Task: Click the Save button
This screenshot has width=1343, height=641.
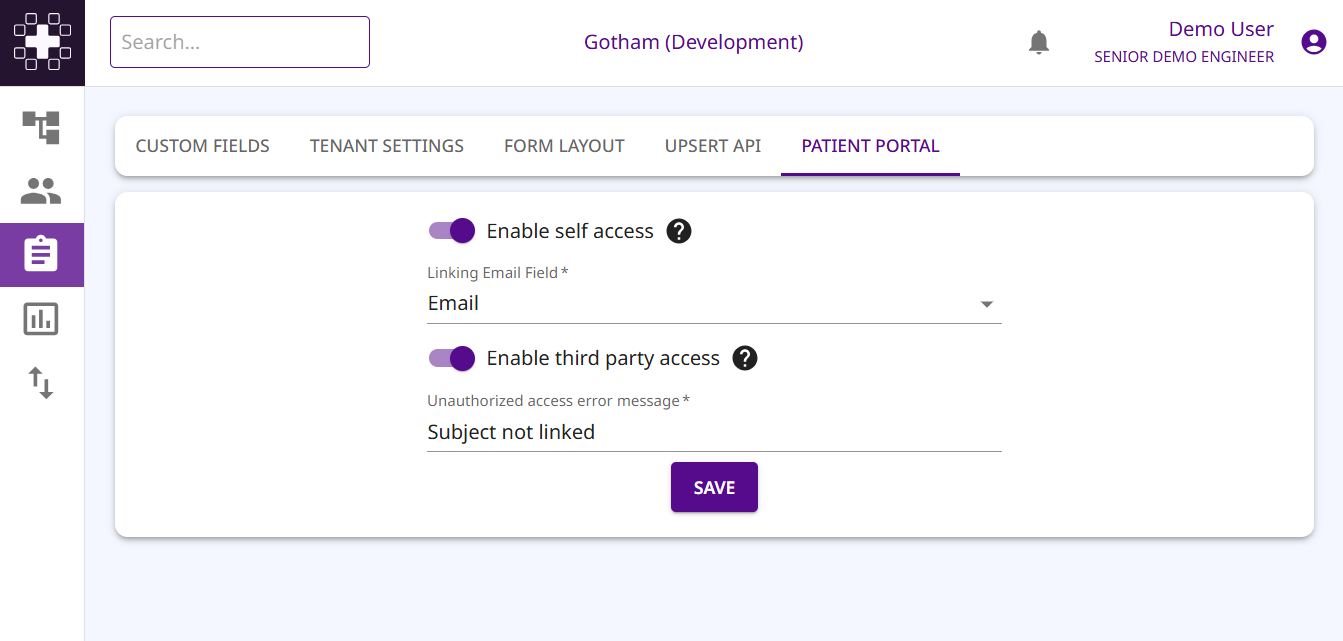Action: point(714,487)
